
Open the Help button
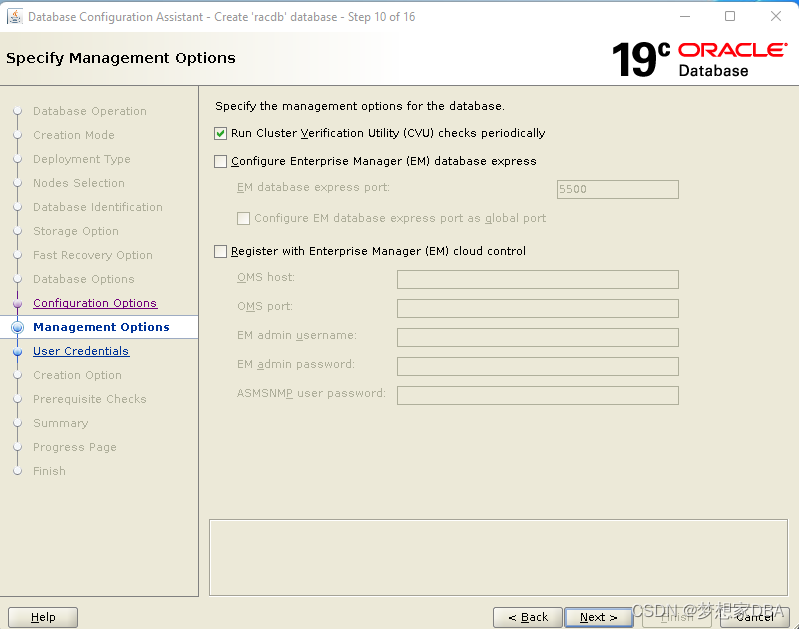[43, 617]
